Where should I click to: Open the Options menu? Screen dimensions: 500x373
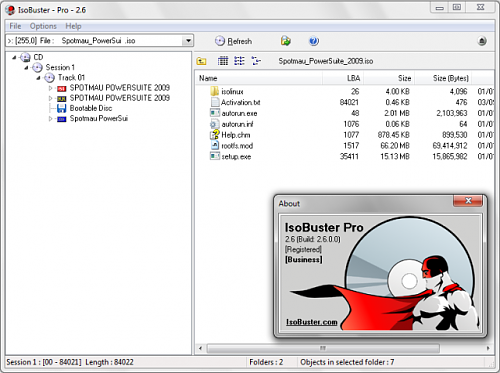[43, 26]
